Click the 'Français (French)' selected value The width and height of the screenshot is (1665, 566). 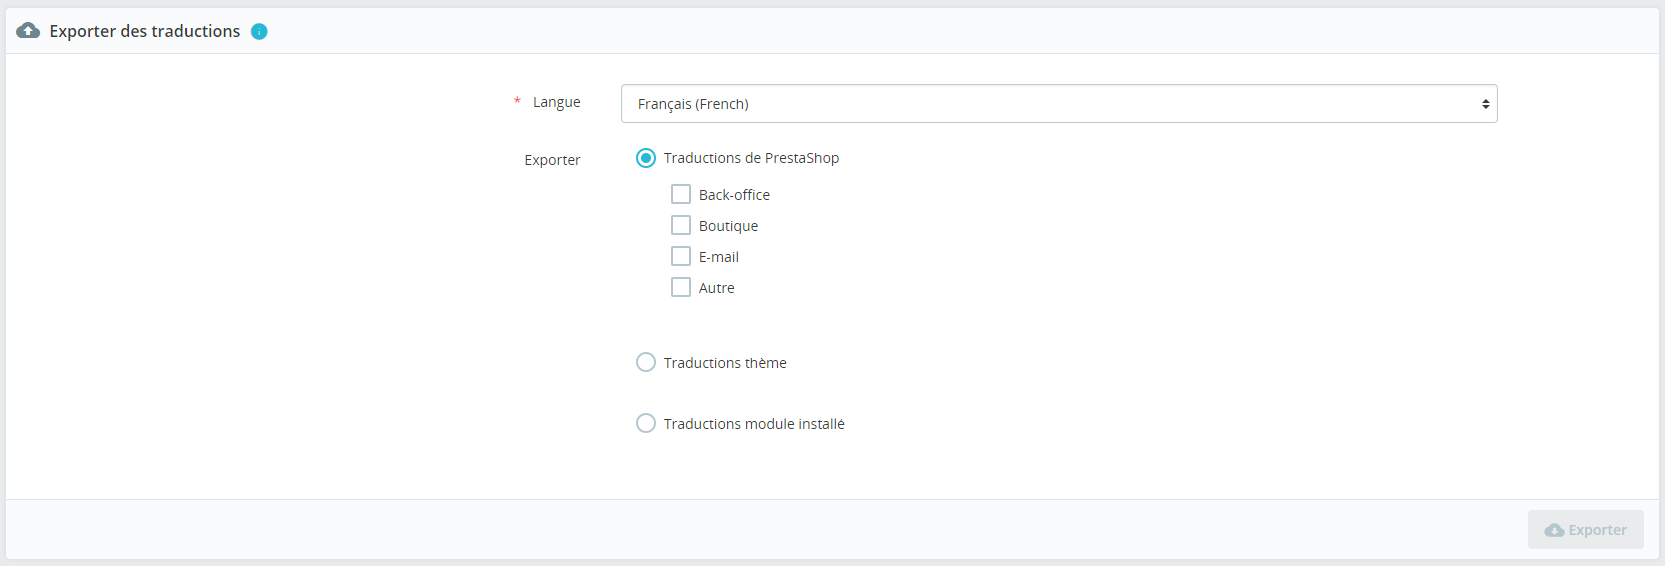coord(693,104)
